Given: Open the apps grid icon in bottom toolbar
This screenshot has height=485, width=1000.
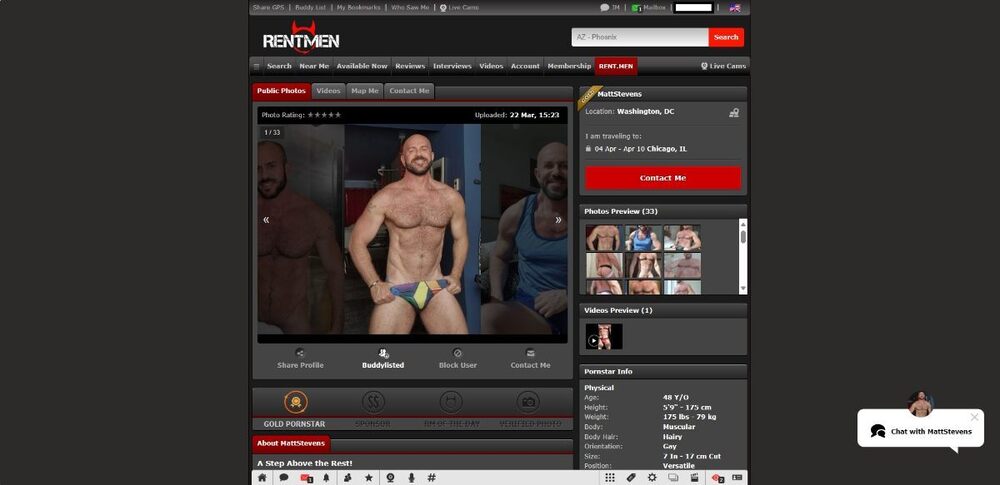Looking at the screenshot, I should click(610, 478).
